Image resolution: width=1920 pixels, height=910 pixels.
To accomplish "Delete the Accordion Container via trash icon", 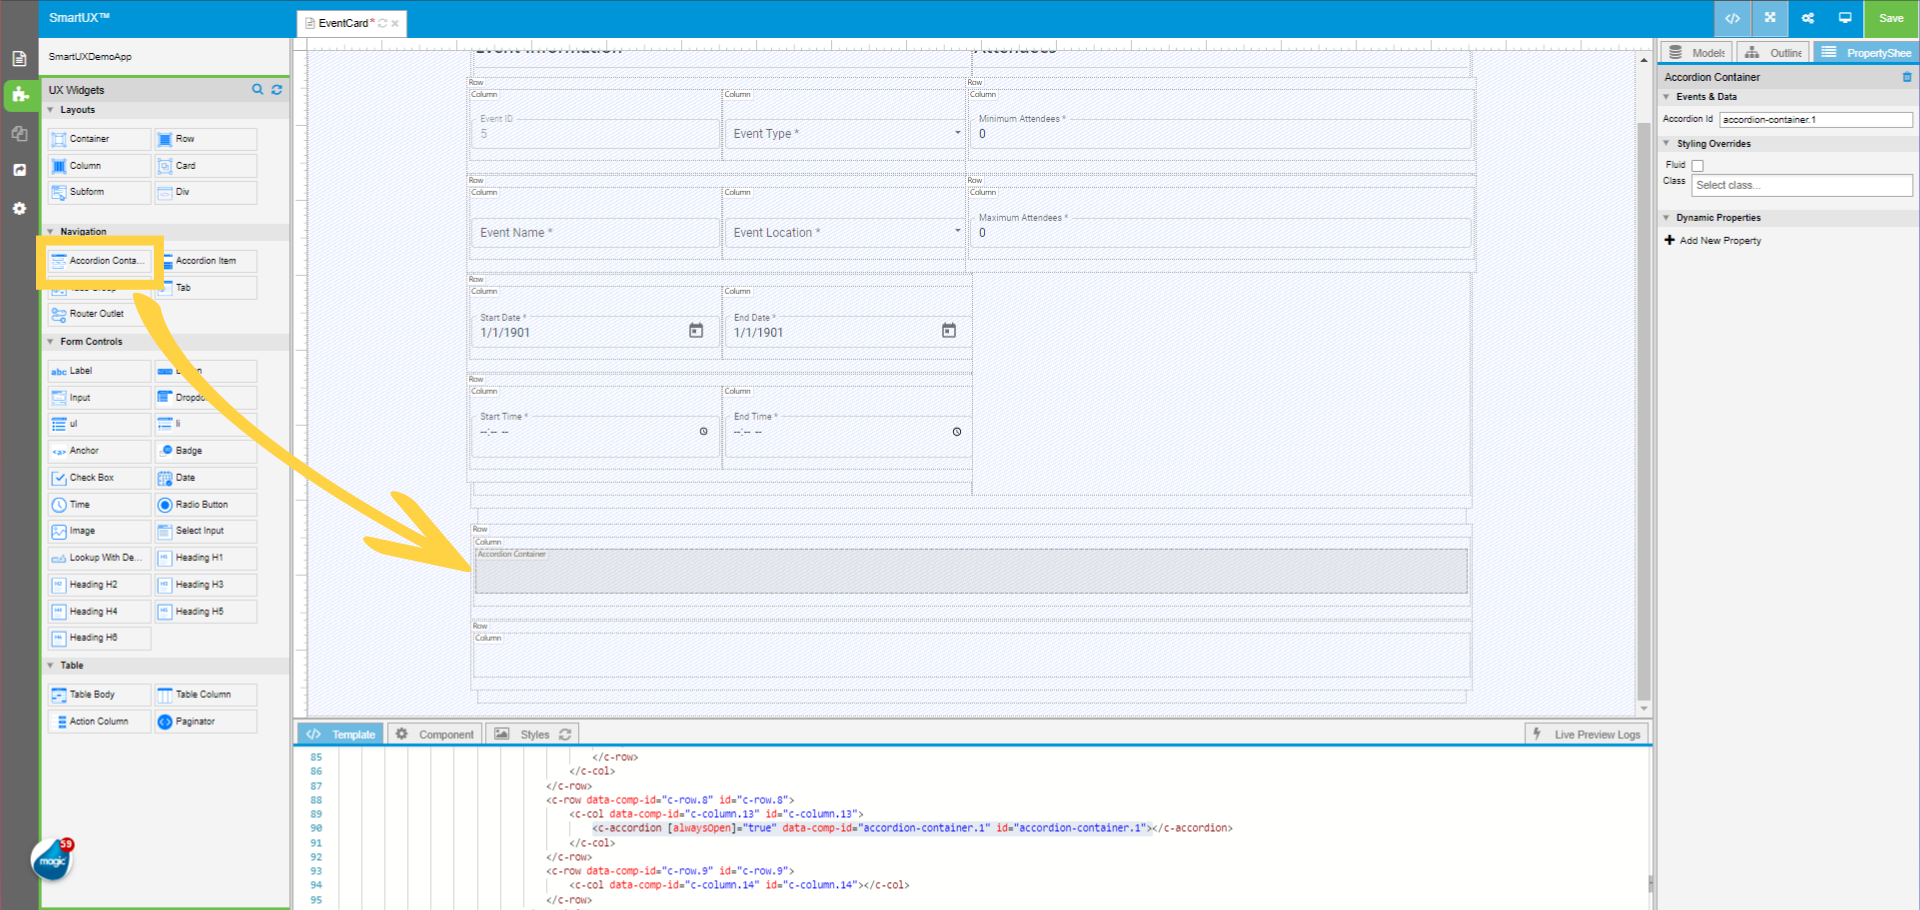I will click(1908, 77).
